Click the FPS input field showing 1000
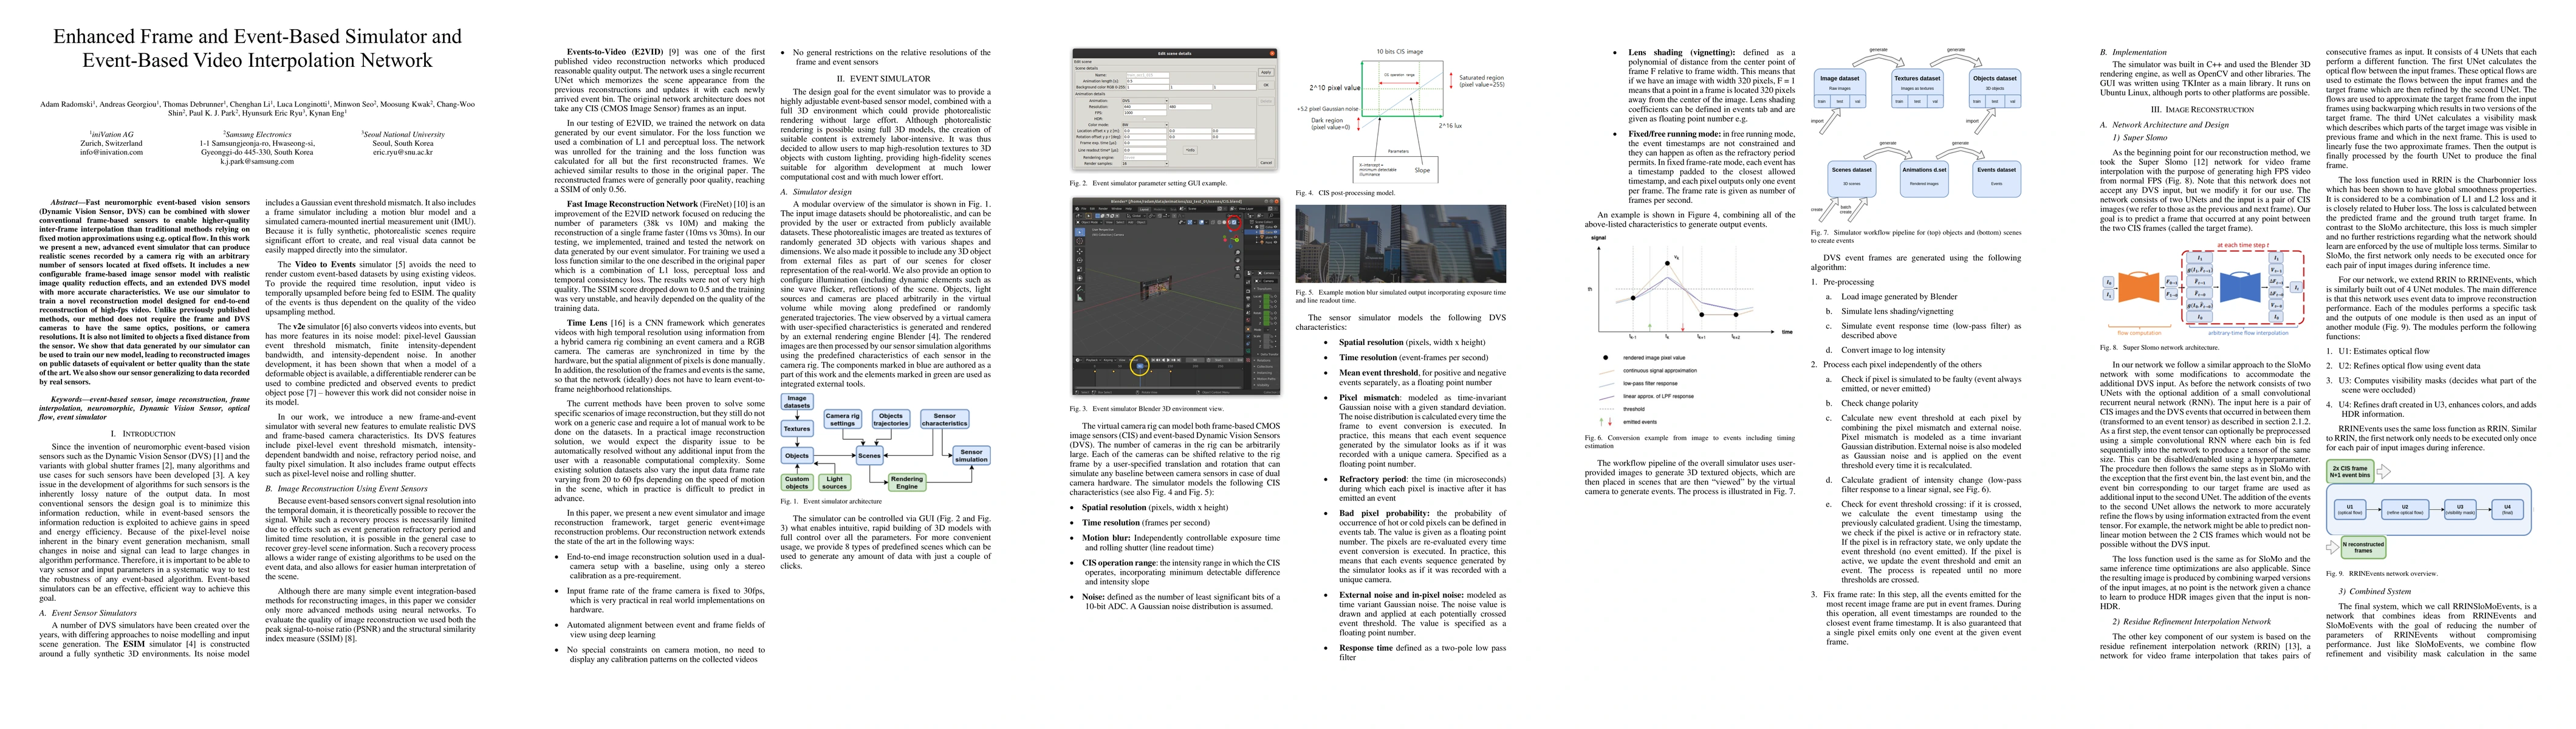The width and height of the screenshot is (2576, 729). [1145, 113]
